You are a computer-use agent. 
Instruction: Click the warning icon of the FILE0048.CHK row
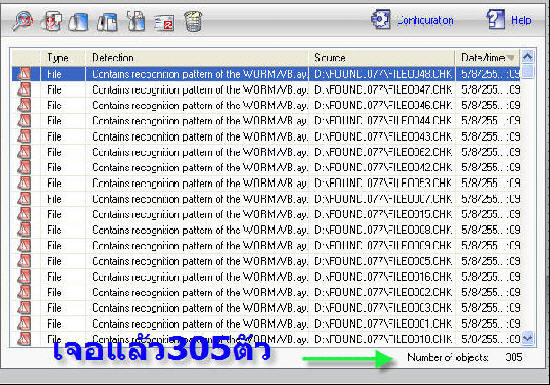click(24, 74)
